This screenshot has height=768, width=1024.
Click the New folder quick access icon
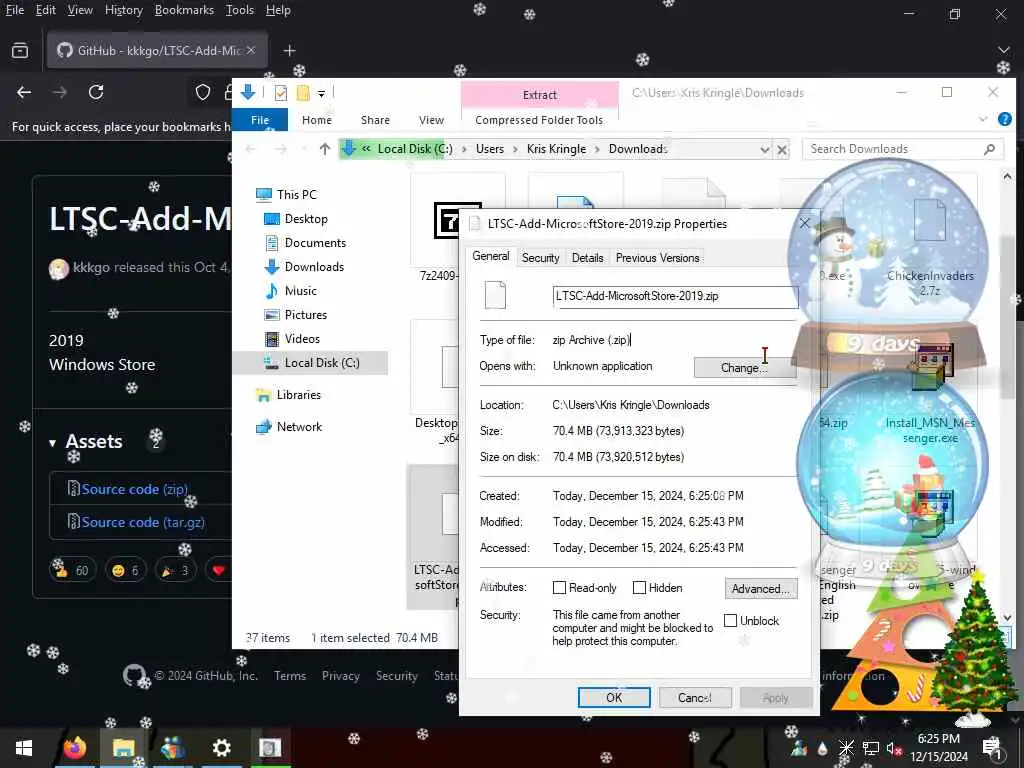click(x=303, y=93)
